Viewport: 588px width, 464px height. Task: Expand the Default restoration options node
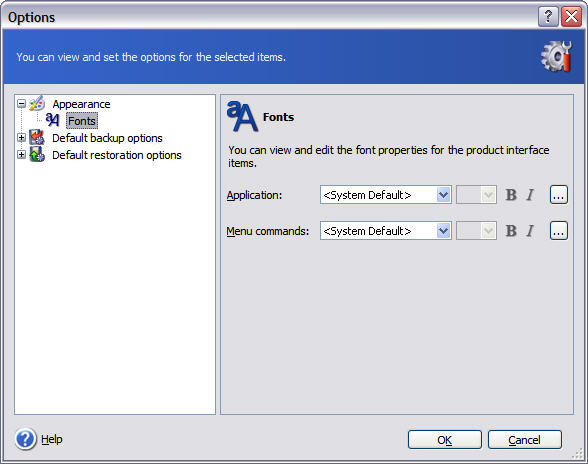pos(22,155)
